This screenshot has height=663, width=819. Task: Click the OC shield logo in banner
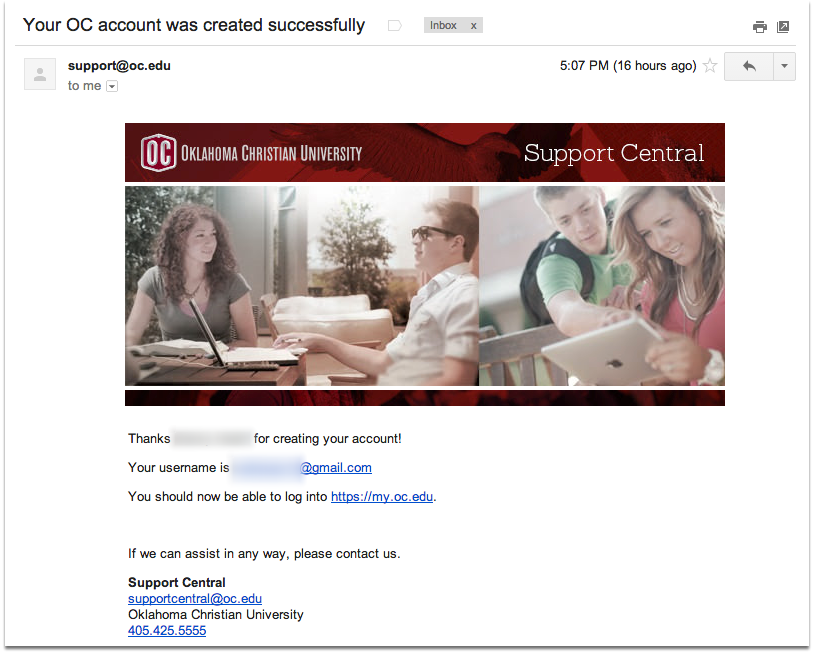[x=158, y=153]
